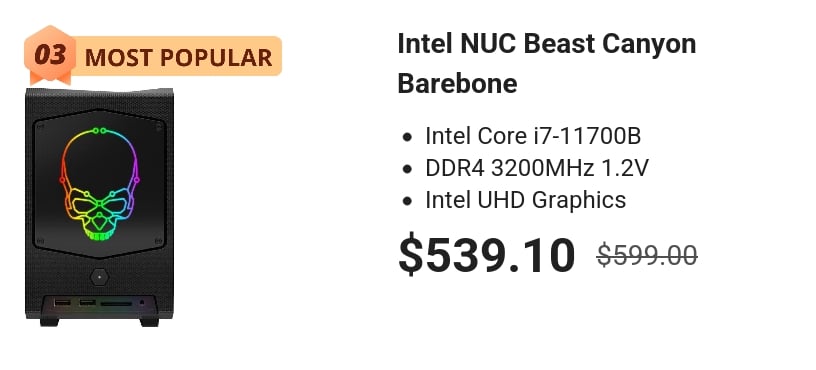The image size is (816, 370).
Task: Select the DDR4 3200MHz 1.2V spec line
Action: click(x=537, y=168)
